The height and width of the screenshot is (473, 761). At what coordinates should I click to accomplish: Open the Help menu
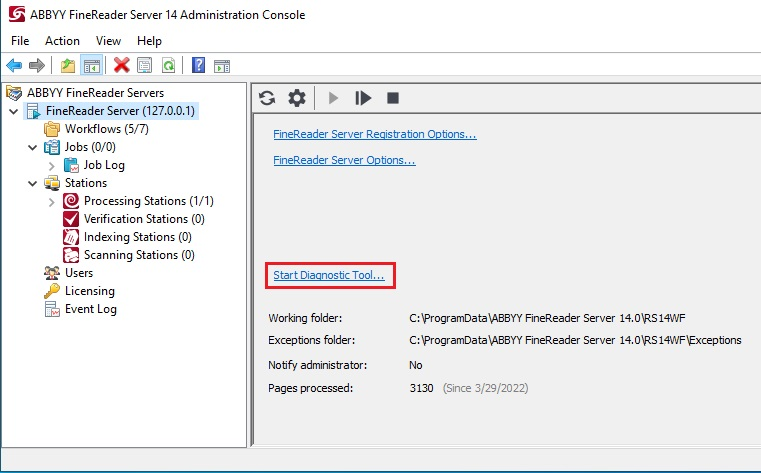pos(149,41)
